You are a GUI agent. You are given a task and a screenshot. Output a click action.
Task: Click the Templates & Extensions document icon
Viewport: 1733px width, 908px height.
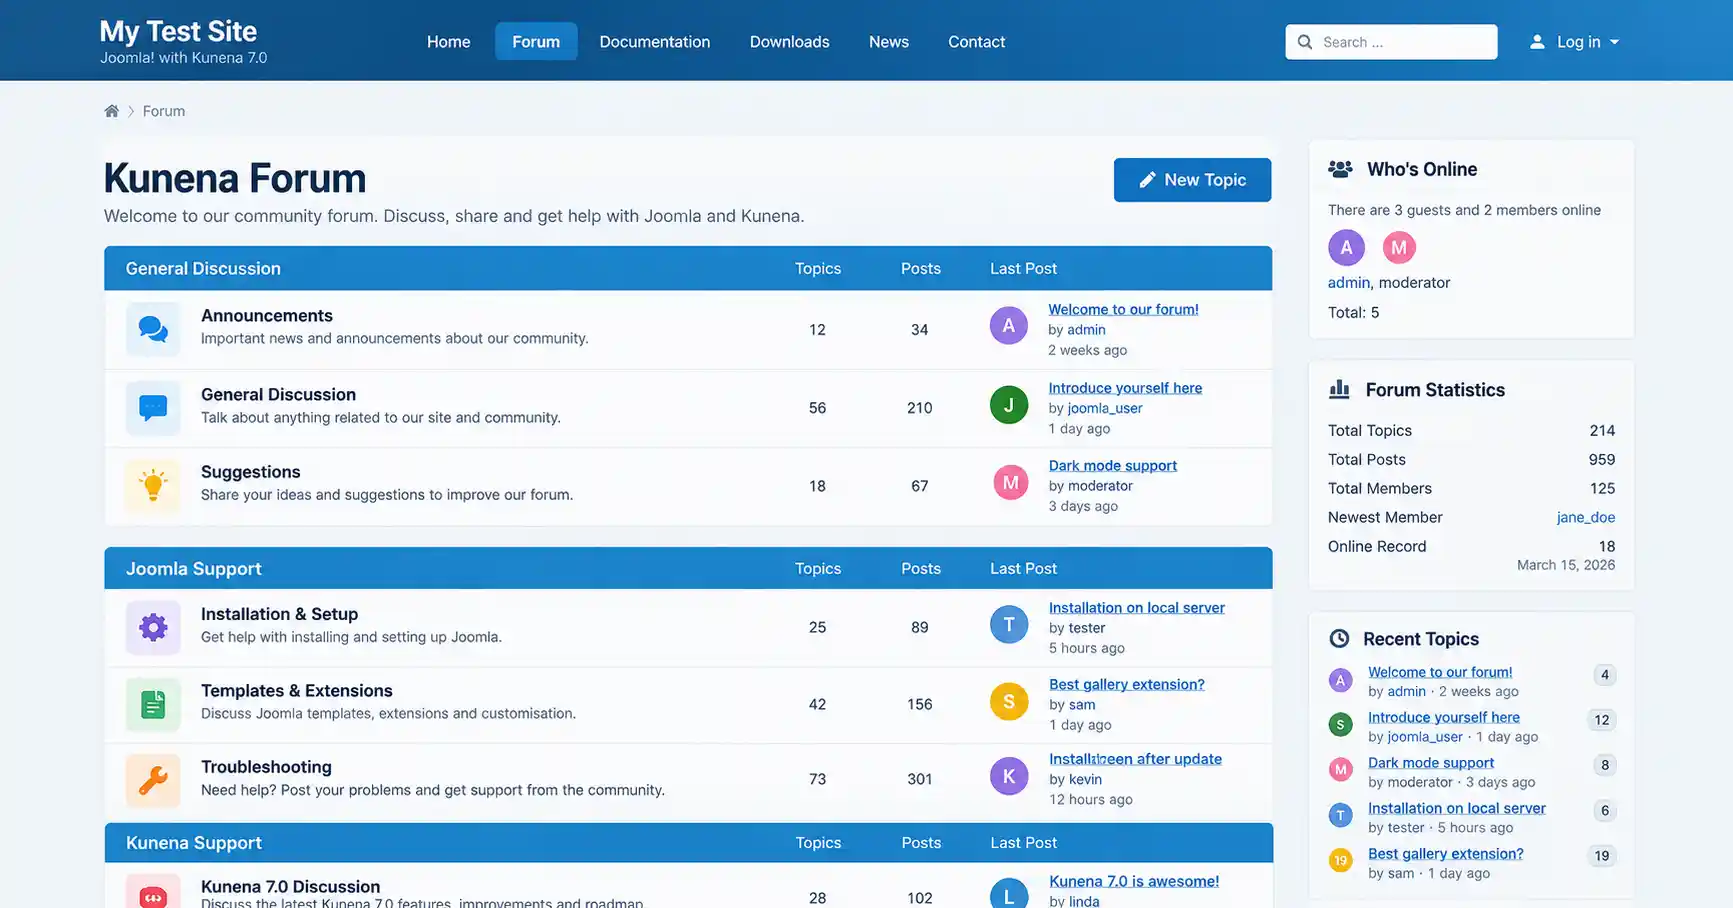click(x=153, y=704)
